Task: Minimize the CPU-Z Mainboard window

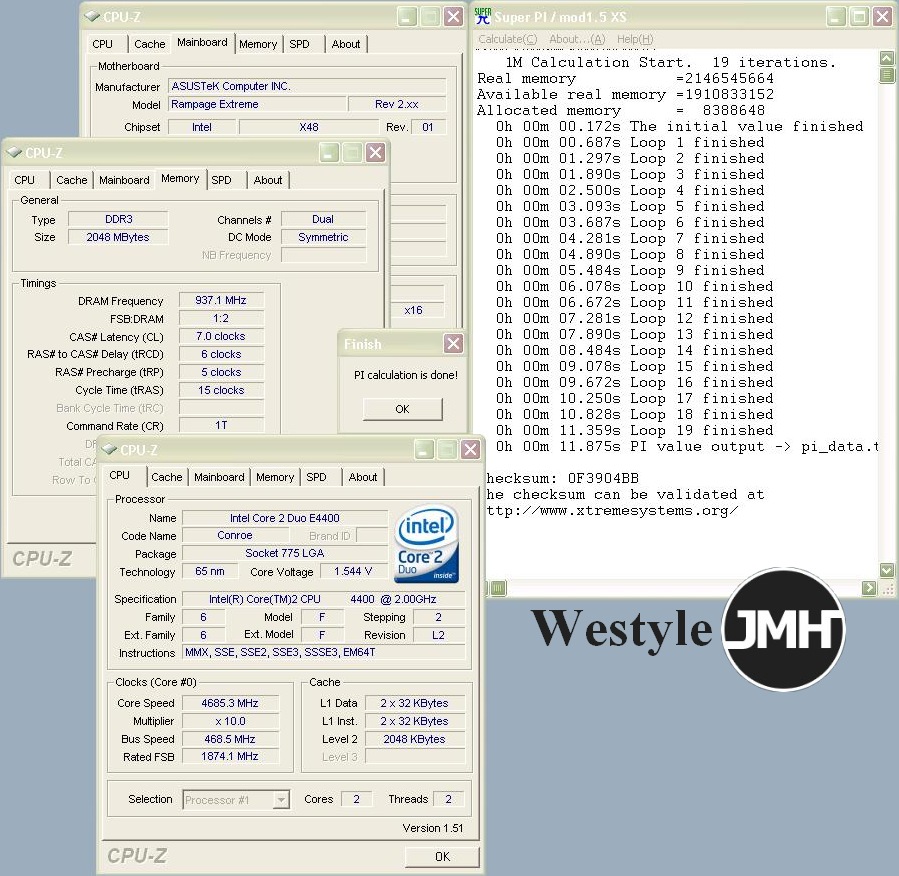Action: coord(407,17)
